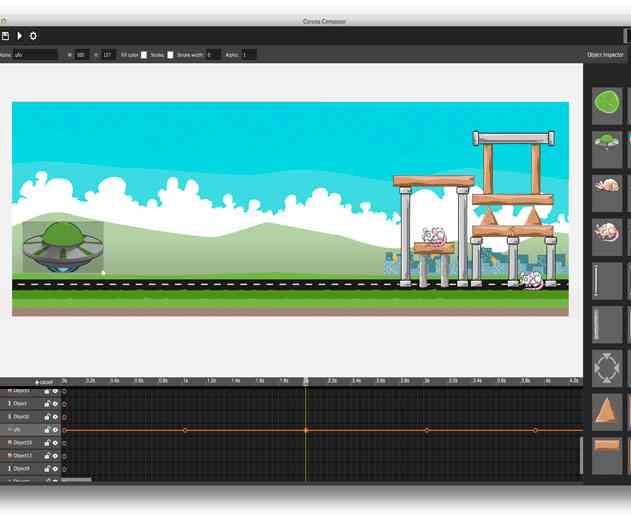631x522 pixels.
Task: Select the ufo keyframe at time zero
Action: (64, 430)
